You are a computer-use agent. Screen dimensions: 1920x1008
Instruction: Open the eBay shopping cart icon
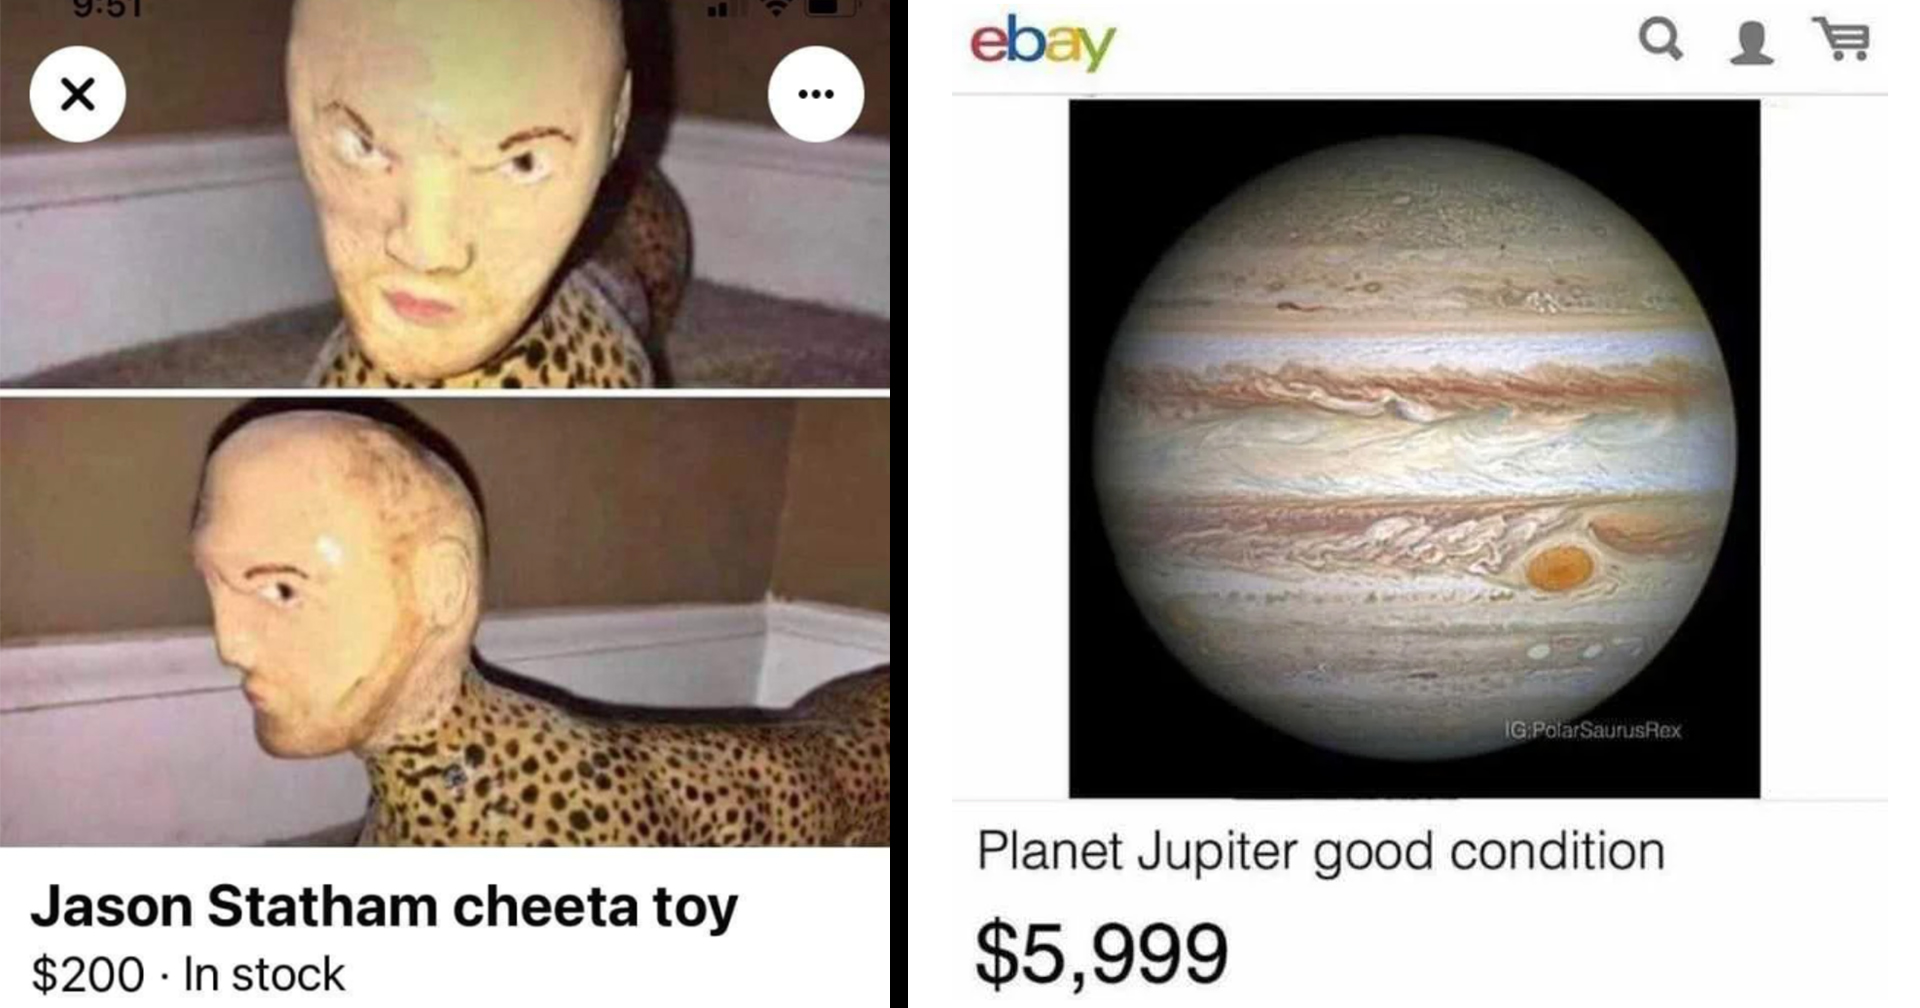pyautogui.click(x=1842, y=40)
